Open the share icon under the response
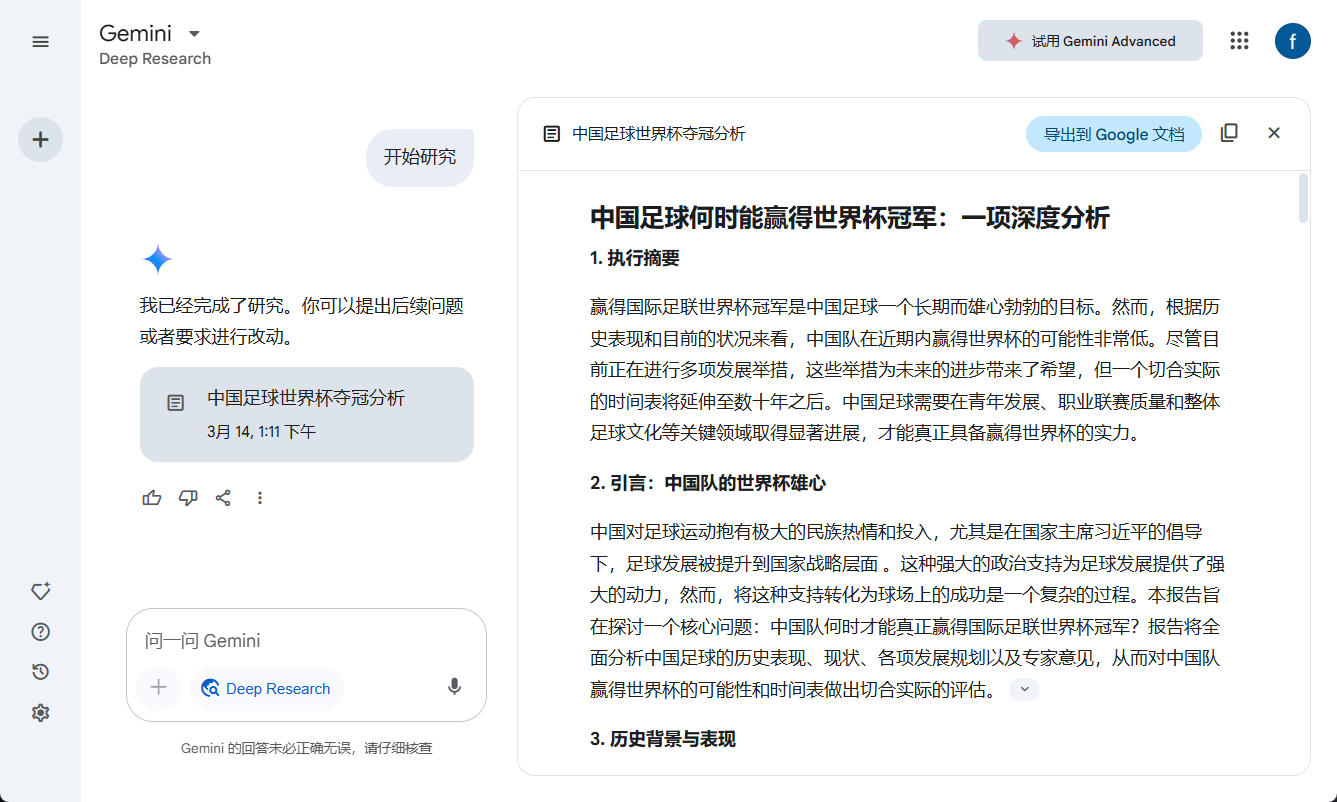 tap(223, 497)
